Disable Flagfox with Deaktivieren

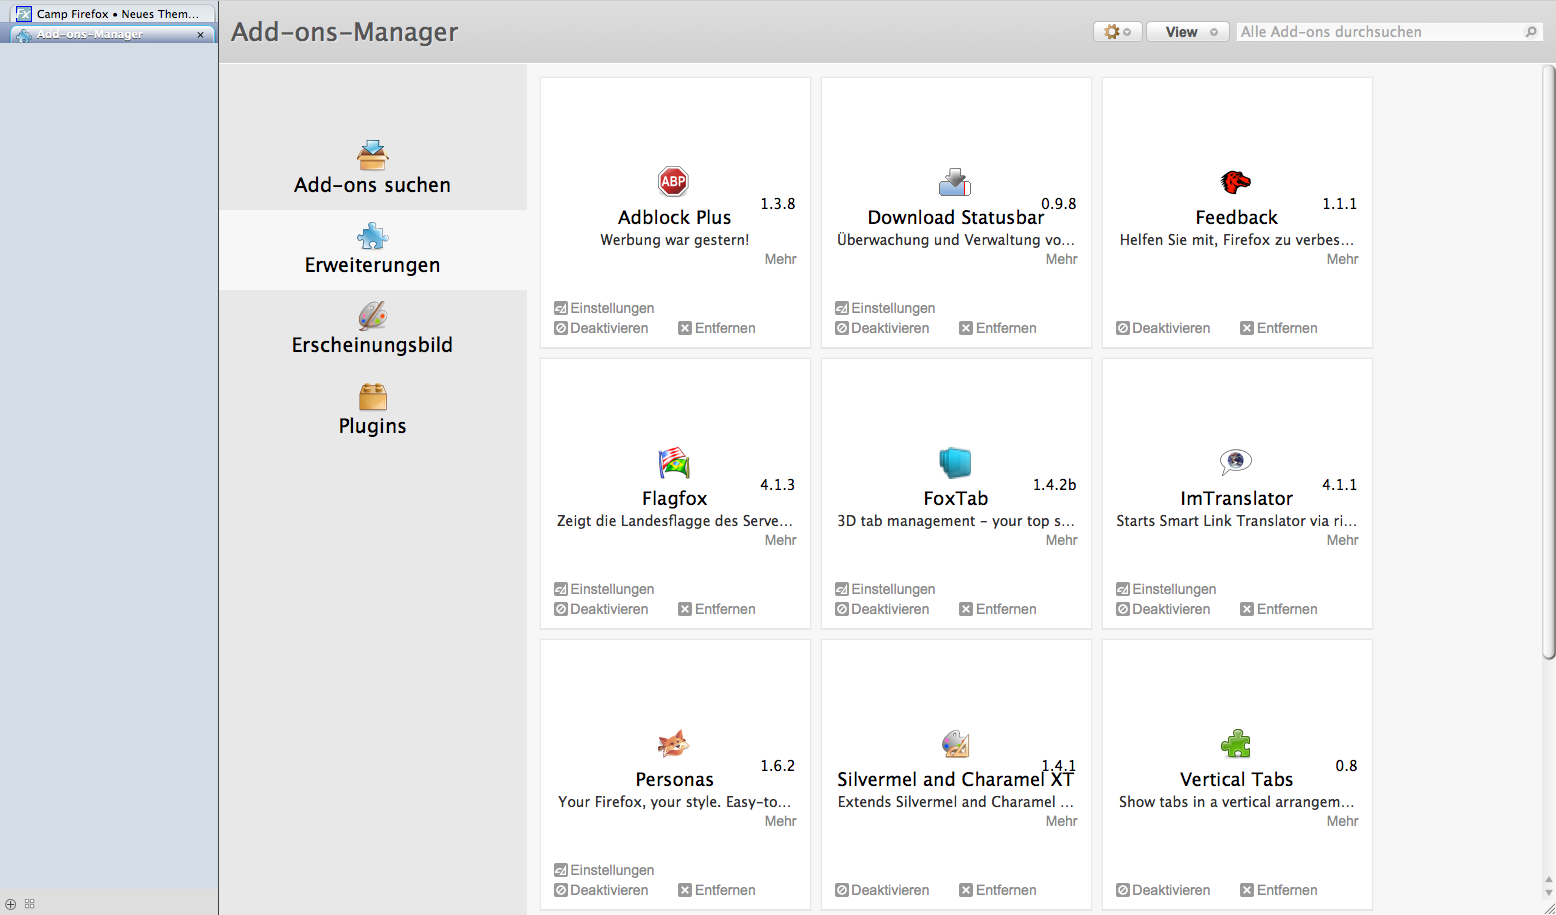[601, 609]
